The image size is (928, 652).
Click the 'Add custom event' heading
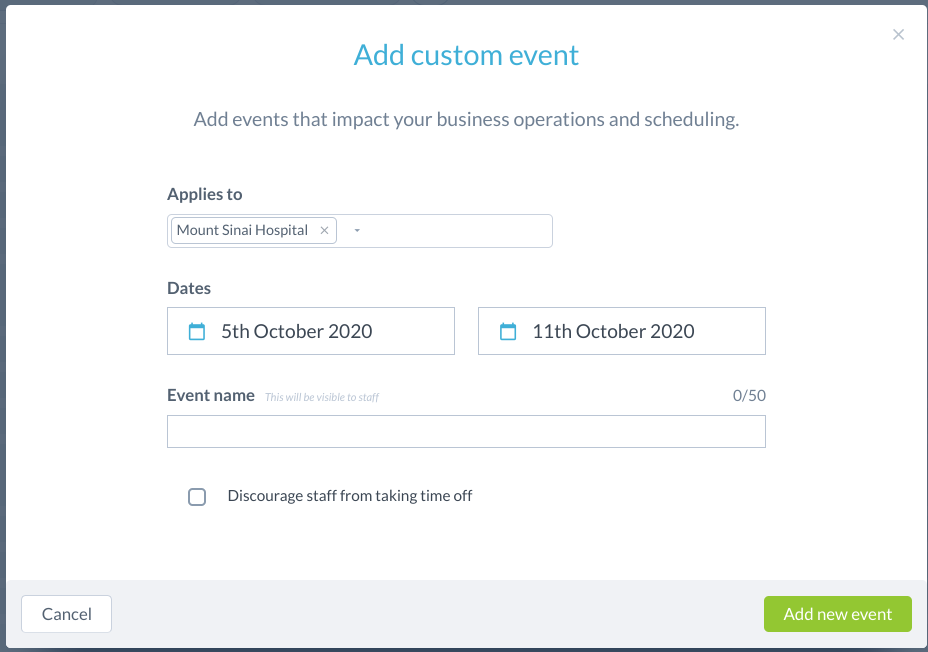(x=466, y=55)
